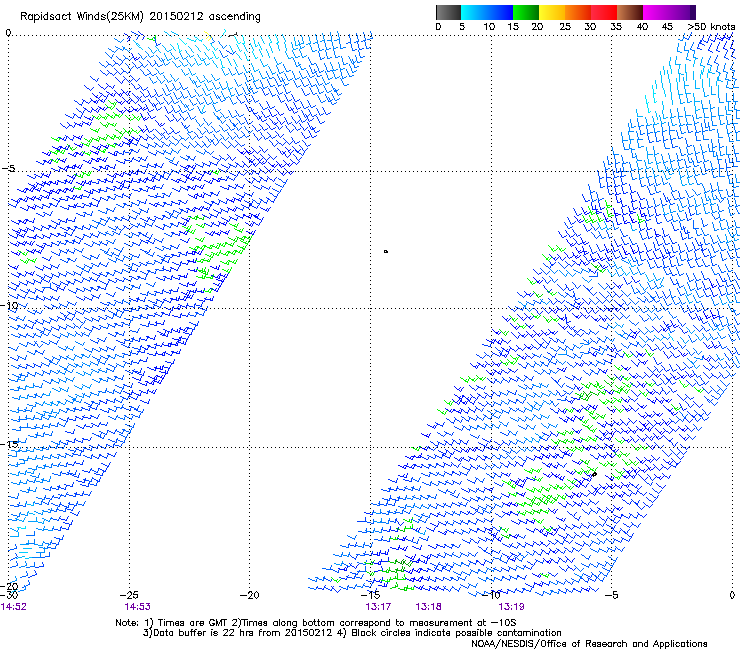Click the legend scale label '35'
This screenshot has width=740, height=650.
pos(616,27)
